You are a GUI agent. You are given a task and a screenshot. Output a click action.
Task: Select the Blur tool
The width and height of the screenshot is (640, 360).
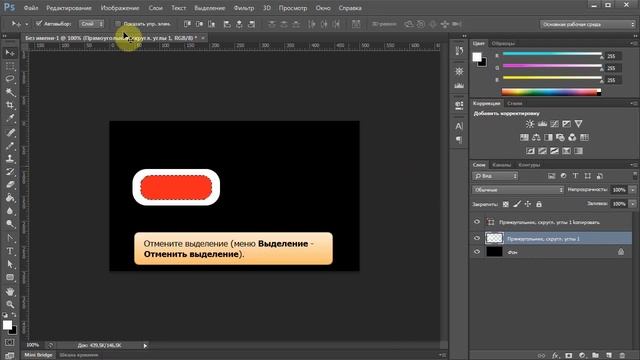pos(10,211)
